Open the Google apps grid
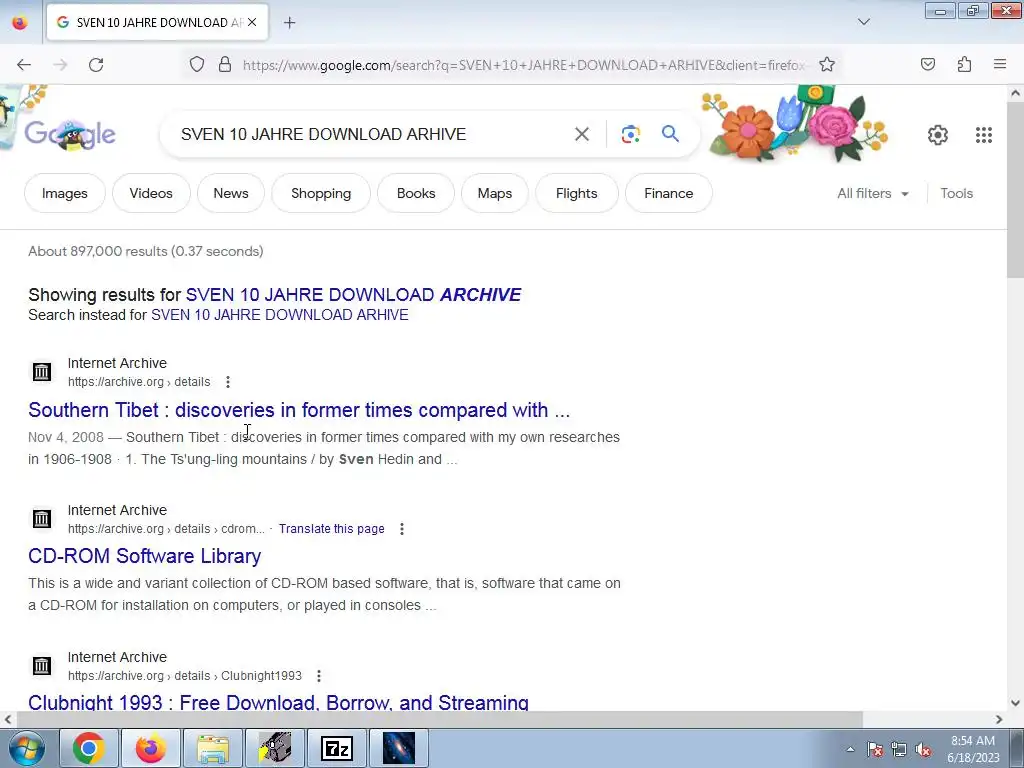 984,135
